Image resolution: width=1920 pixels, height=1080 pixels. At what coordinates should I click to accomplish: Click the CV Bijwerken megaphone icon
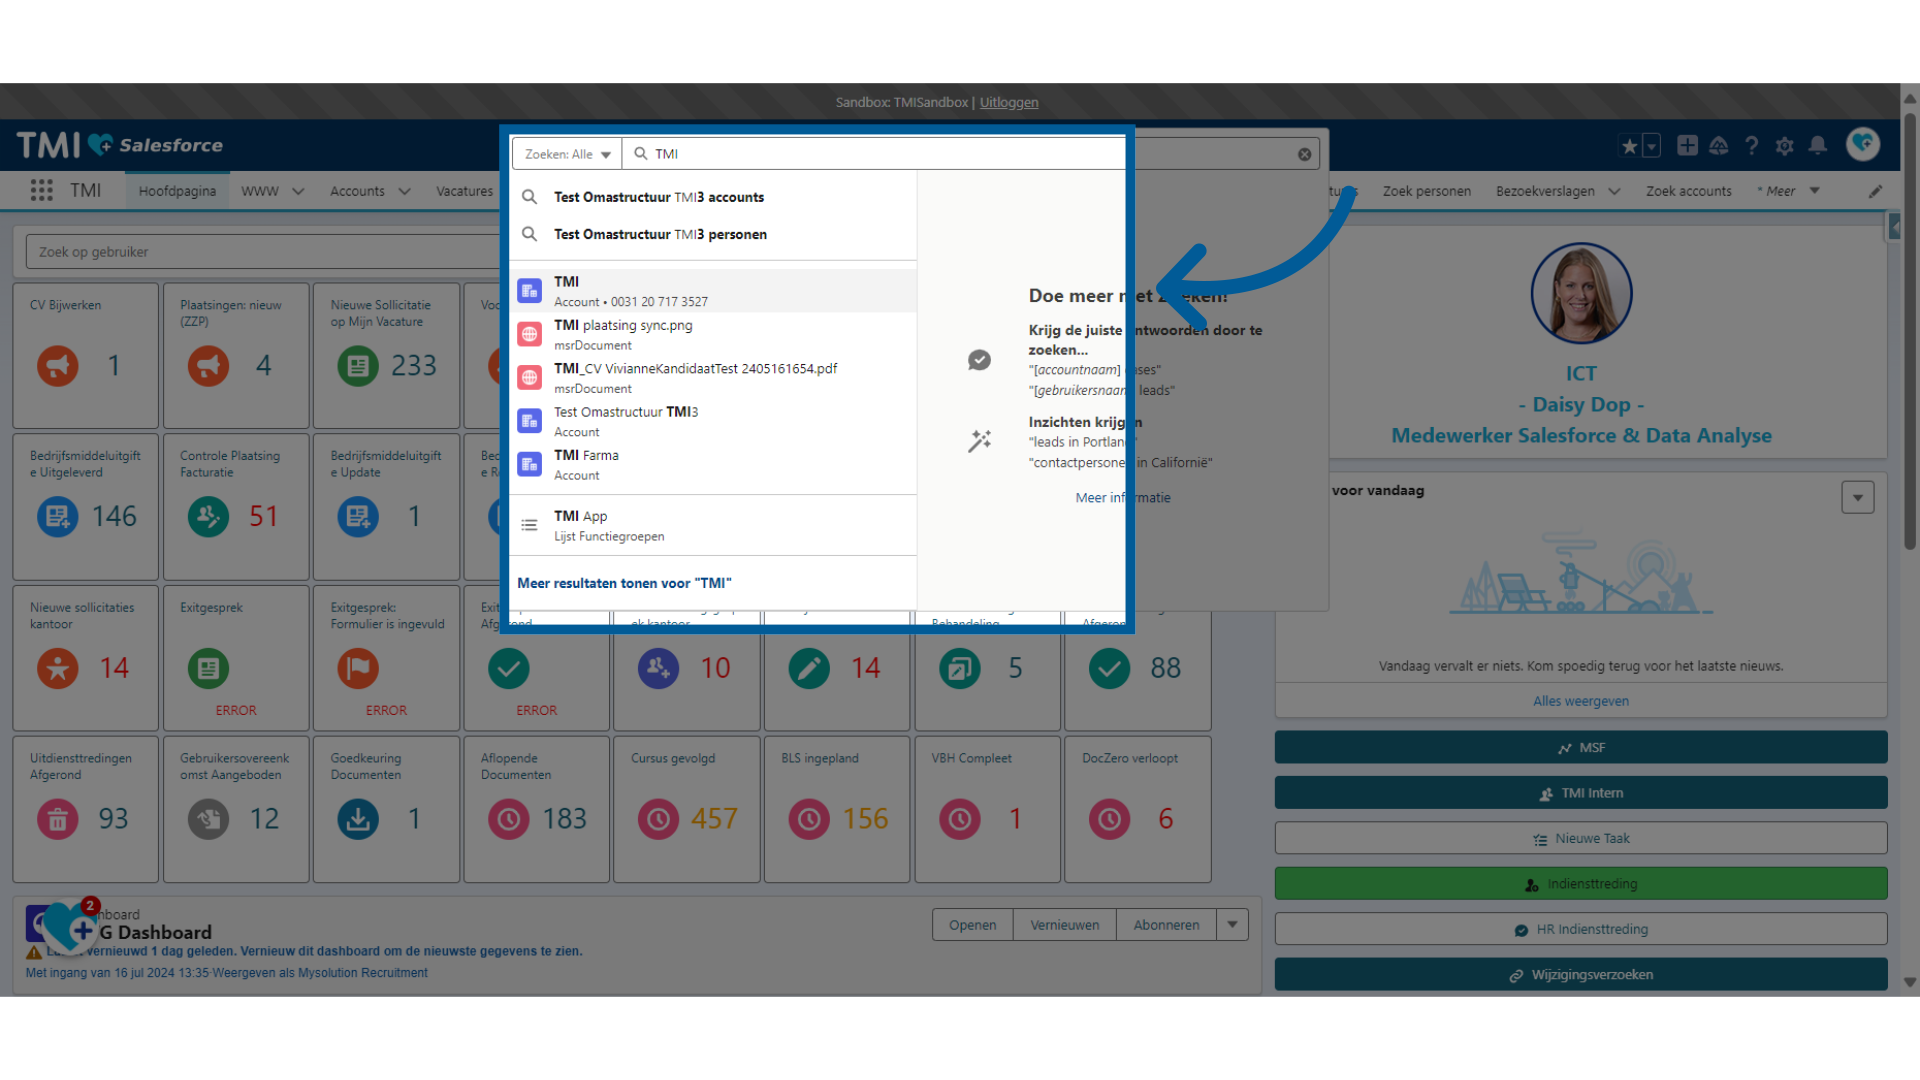58,366
